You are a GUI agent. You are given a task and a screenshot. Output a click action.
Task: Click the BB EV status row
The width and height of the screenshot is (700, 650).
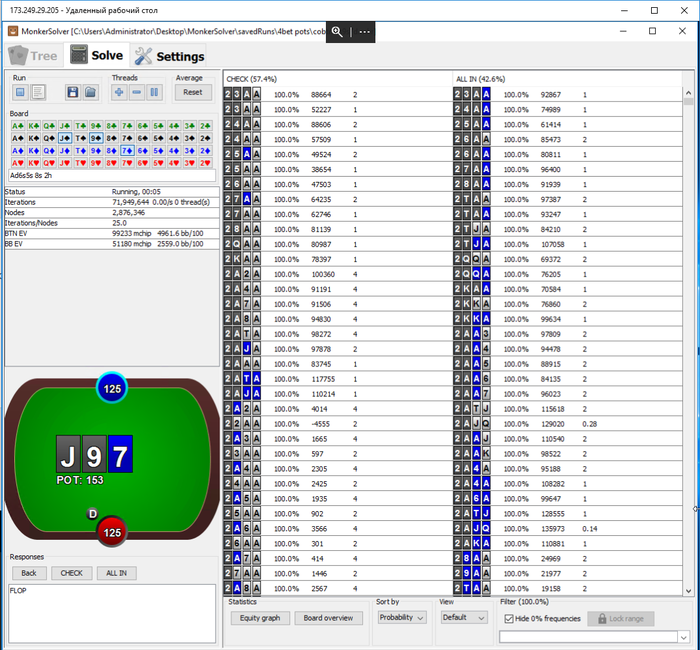[x=112, y=244]
